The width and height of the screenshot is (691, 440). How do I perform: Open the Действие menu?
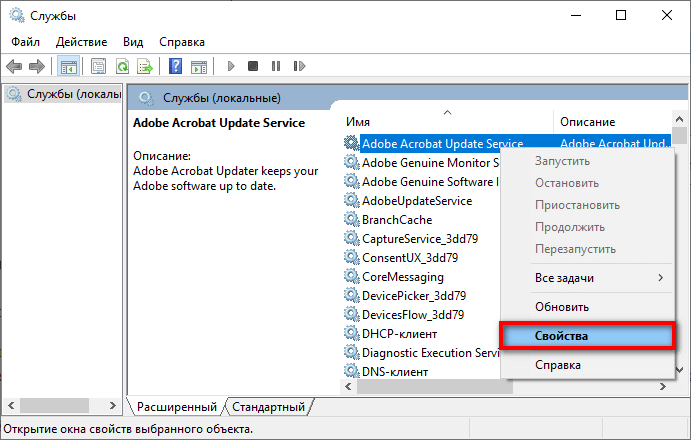82,42
